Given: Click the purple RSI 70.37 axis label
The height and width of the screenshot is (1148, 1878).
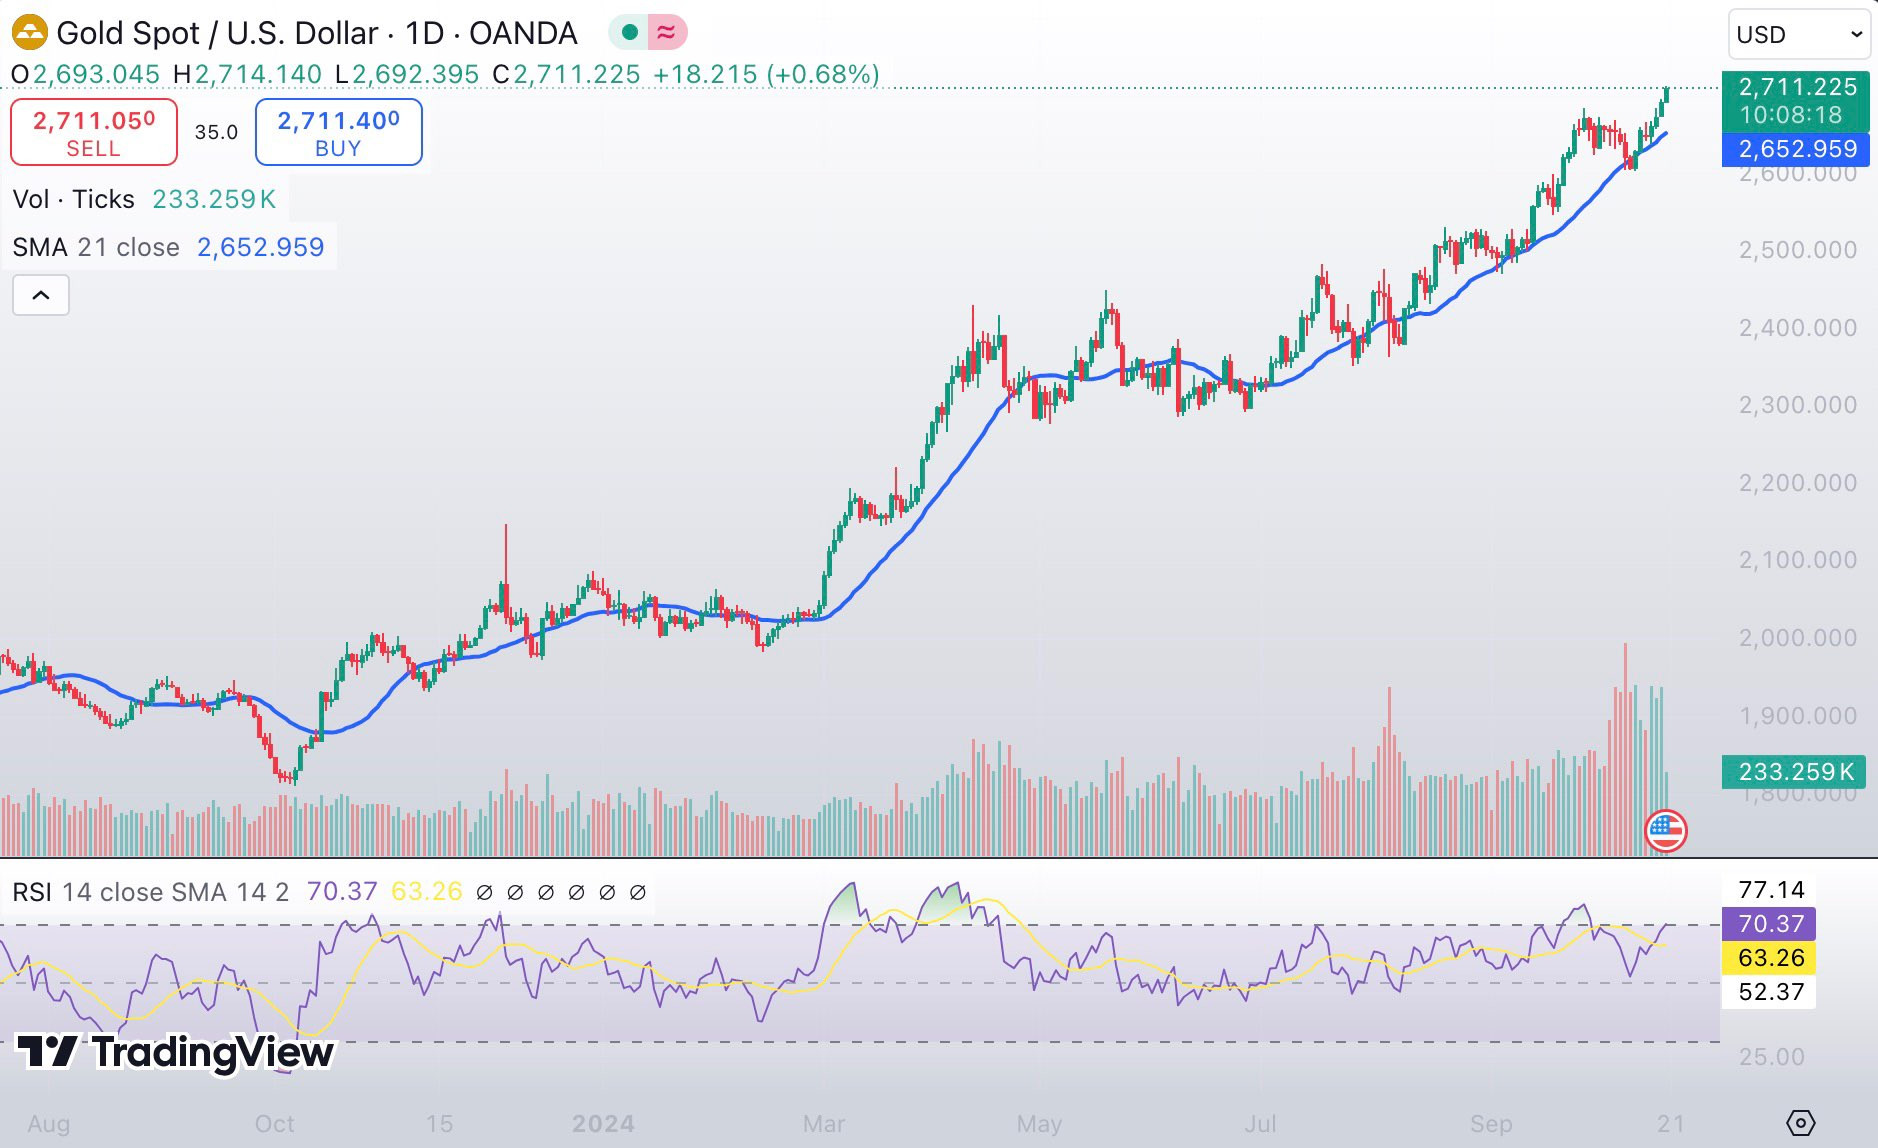Looking at the screenshot, I should click(x=1770, y=923).
